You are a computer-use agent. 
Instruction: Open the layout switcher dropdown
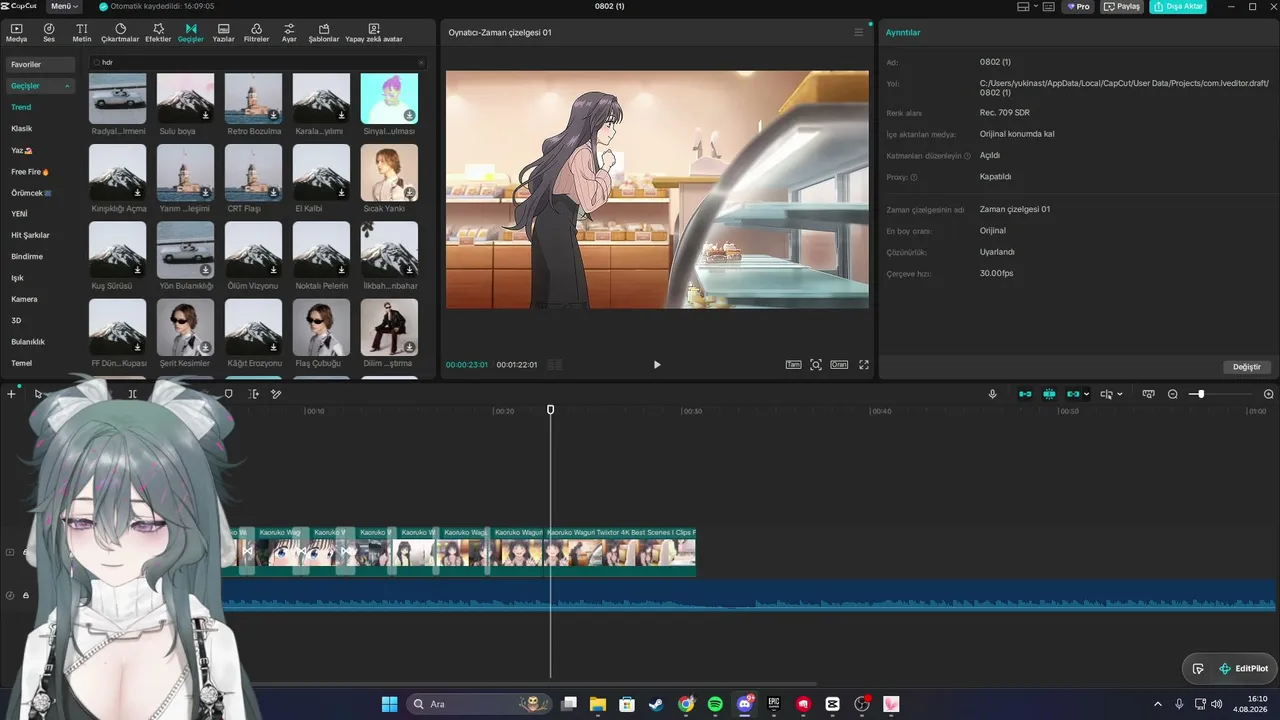point(1027,6)
